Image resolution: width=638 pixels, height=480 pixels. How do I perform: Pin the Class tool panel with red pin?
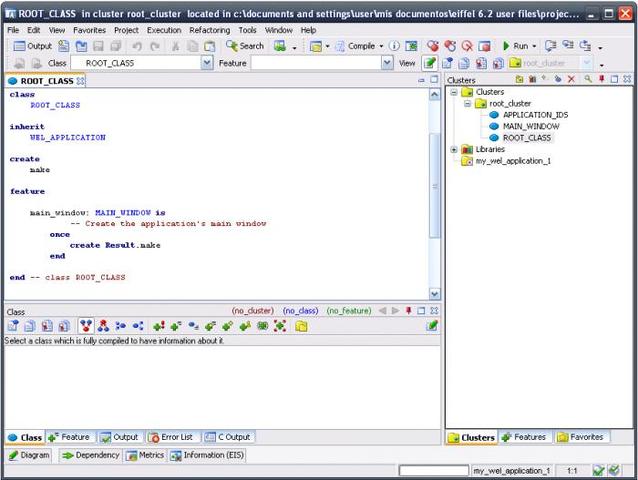point(409,311)
